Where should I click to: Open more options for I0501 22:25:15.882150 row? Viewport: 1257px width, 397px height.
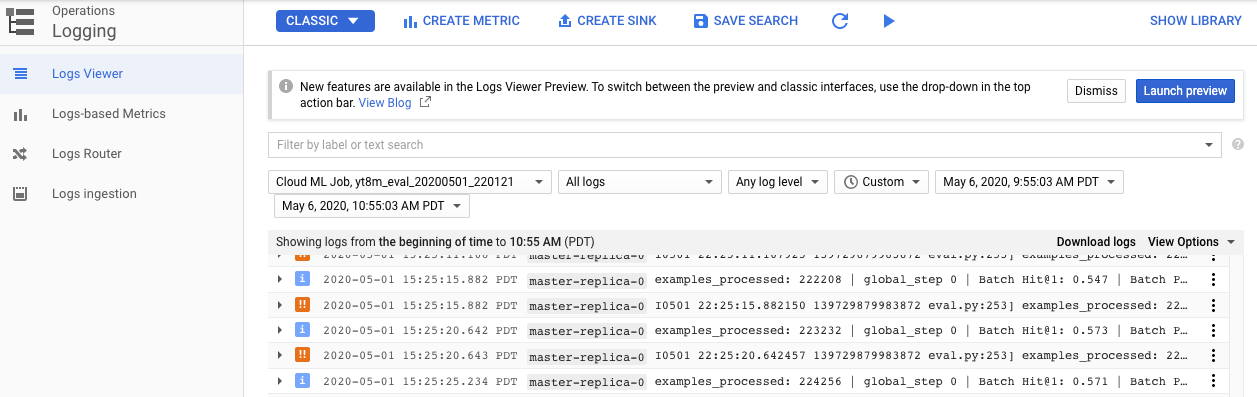1213,305
